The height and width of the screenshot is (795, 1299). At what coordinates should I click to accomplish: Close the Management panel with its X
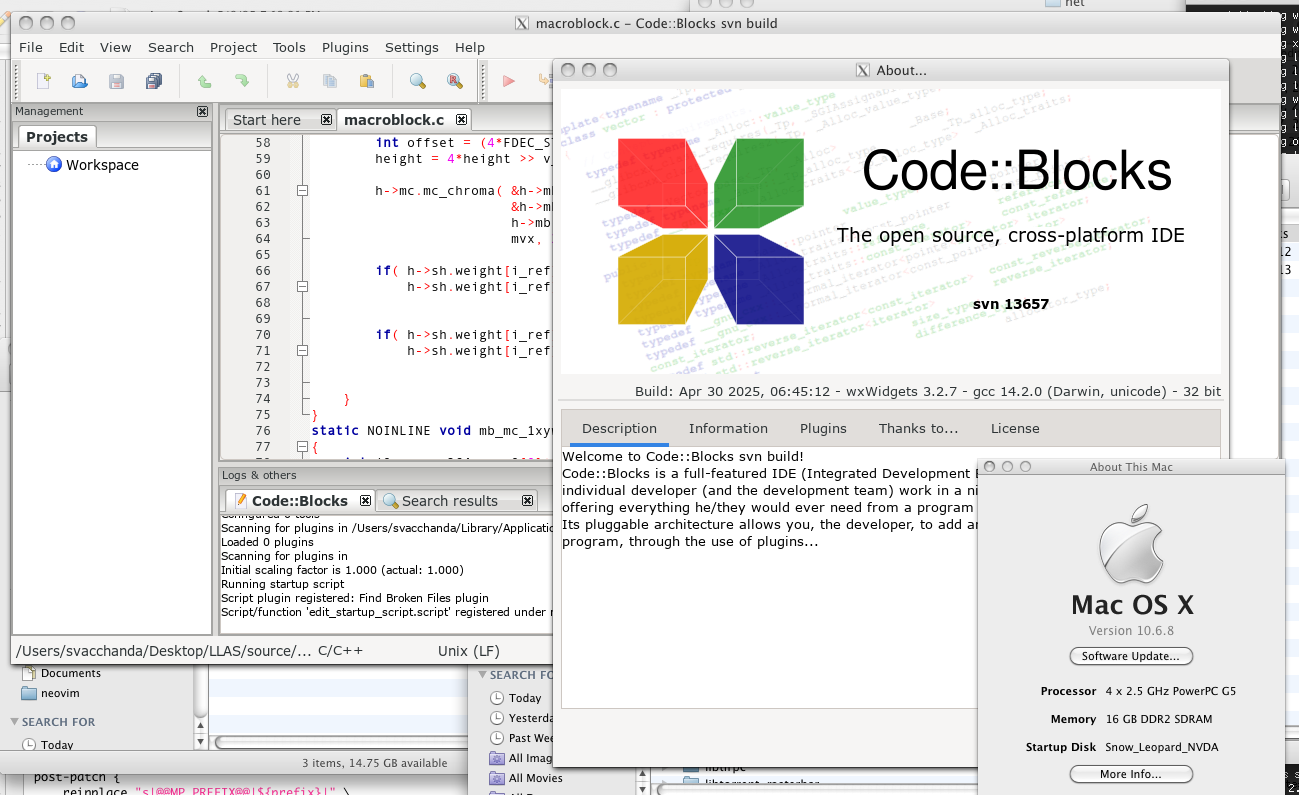tap(202, 111)
